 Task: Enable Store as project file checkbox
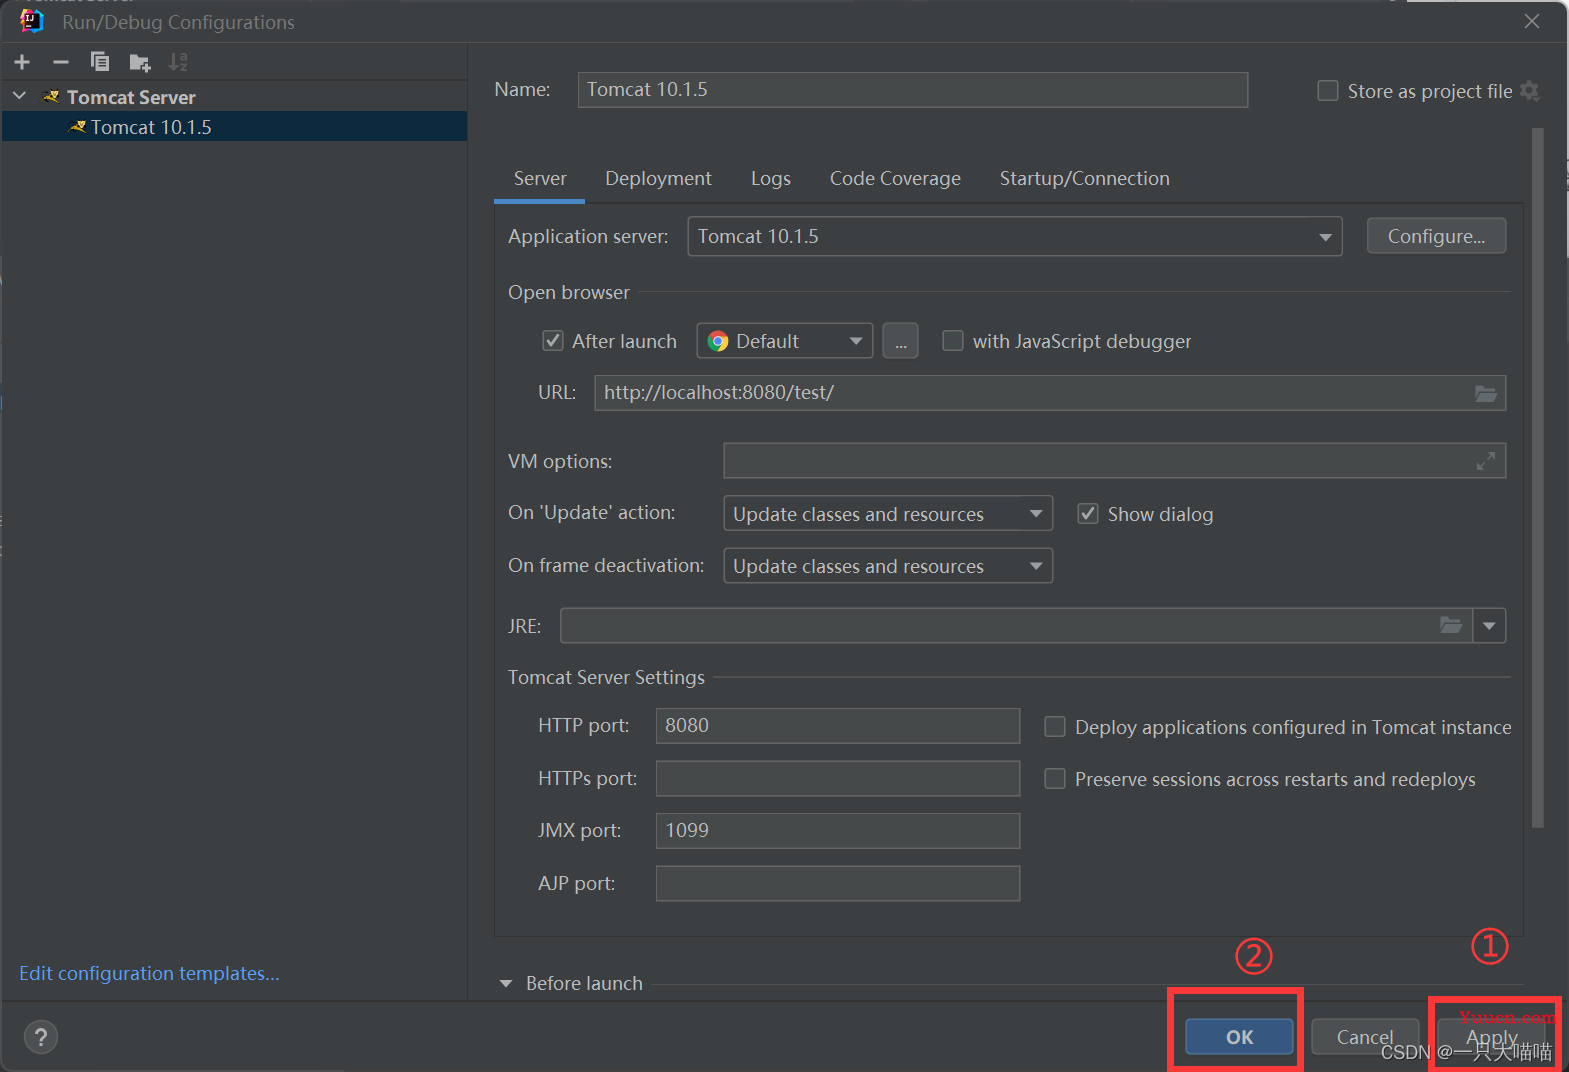(1328, 91)
